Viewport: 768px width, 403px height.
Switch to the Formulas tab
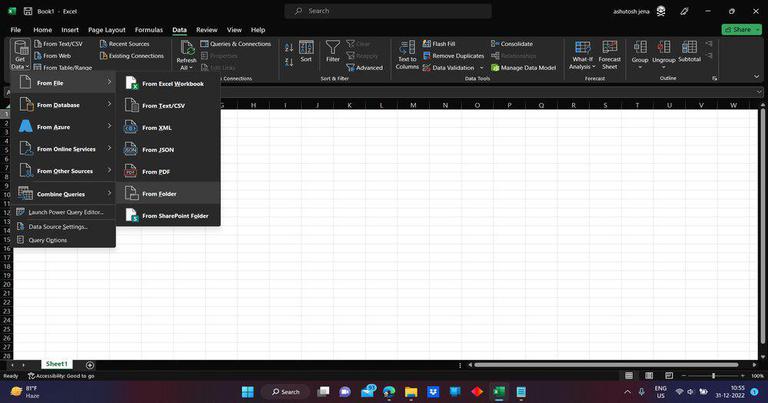pyautogui.click(x=149, y=30)
